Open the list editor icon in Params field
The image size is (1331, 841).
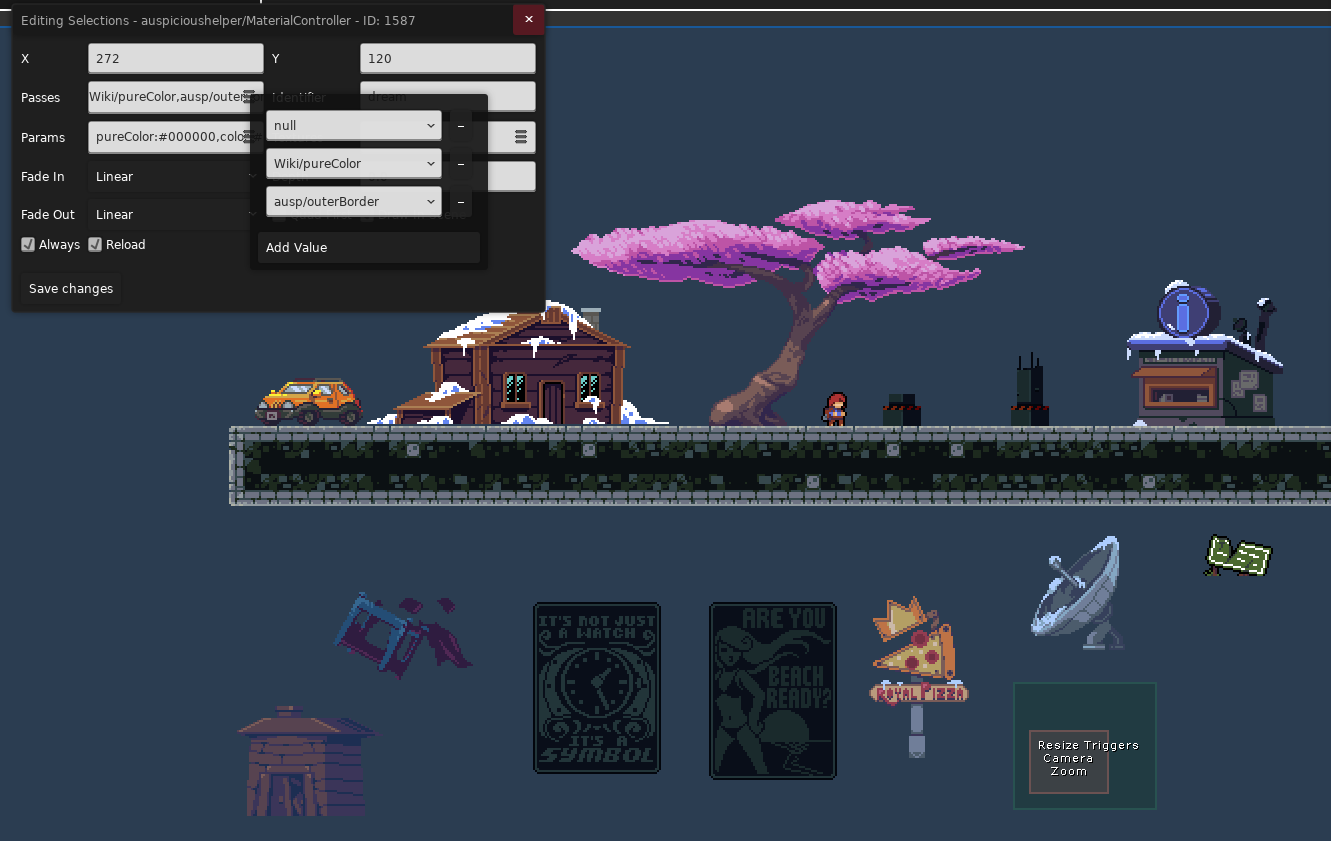[250, 137]
